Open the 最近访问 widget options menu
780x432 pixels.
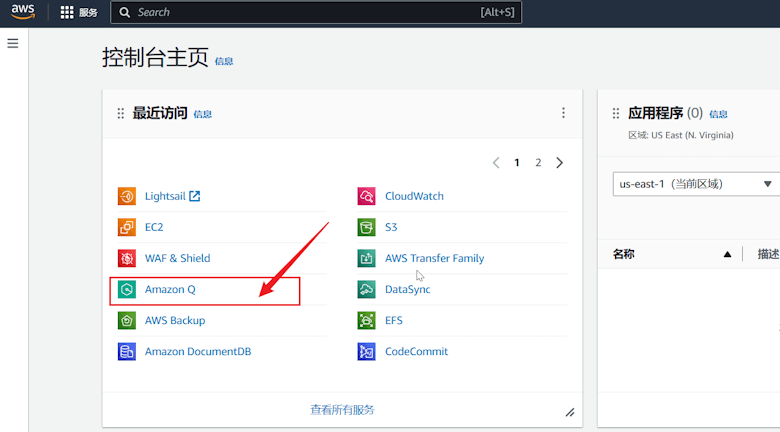pos(563,113)
